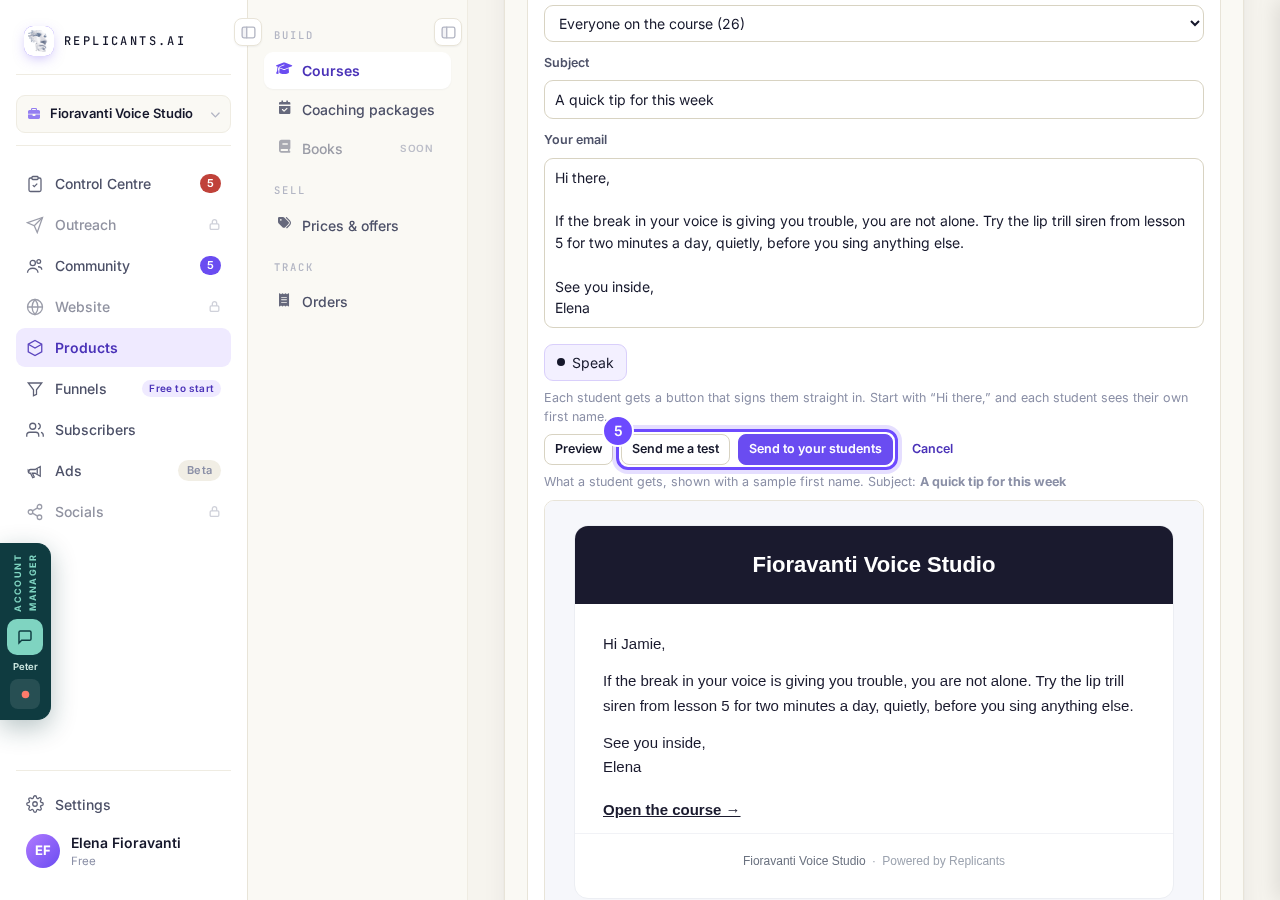Image resolution: width=1280 pixels, height=900 pixels.
Task: Go to Subscribers
Action: coord(123,430)
